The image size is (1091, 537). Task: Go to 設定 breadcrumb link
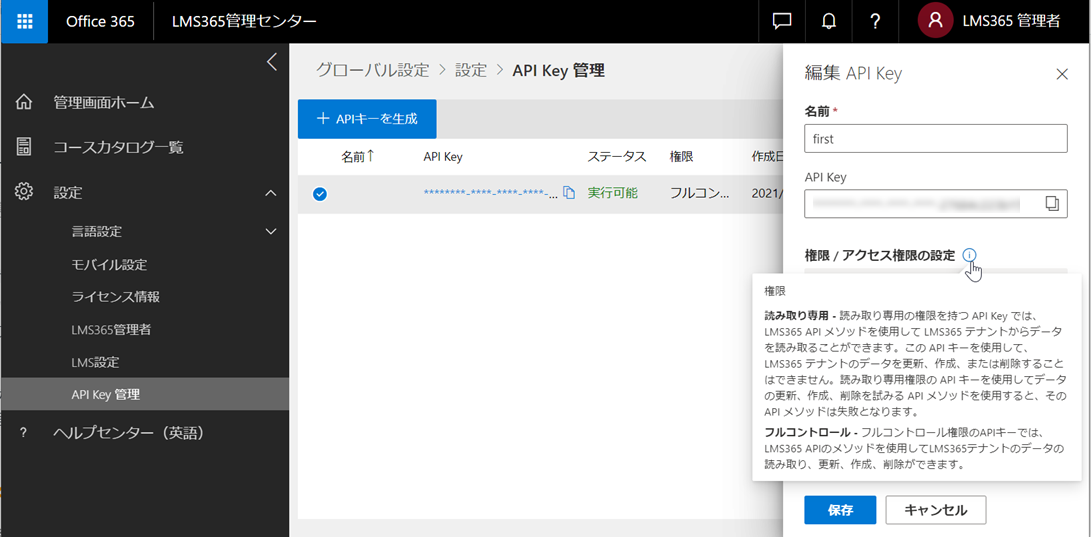pyautogui.click(x=471, y=70)
